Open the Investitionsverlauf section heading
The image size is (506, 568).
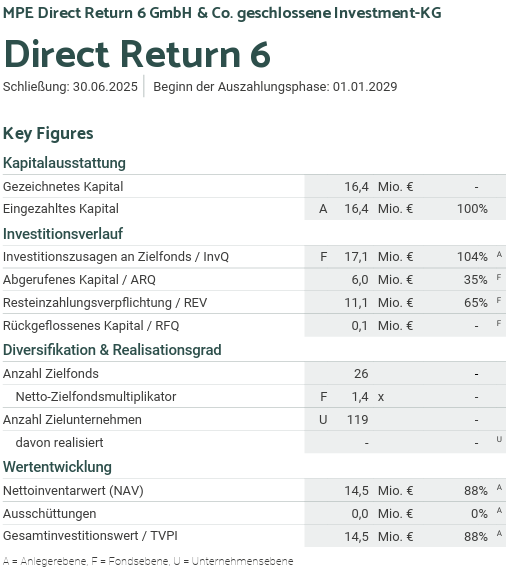63,234
